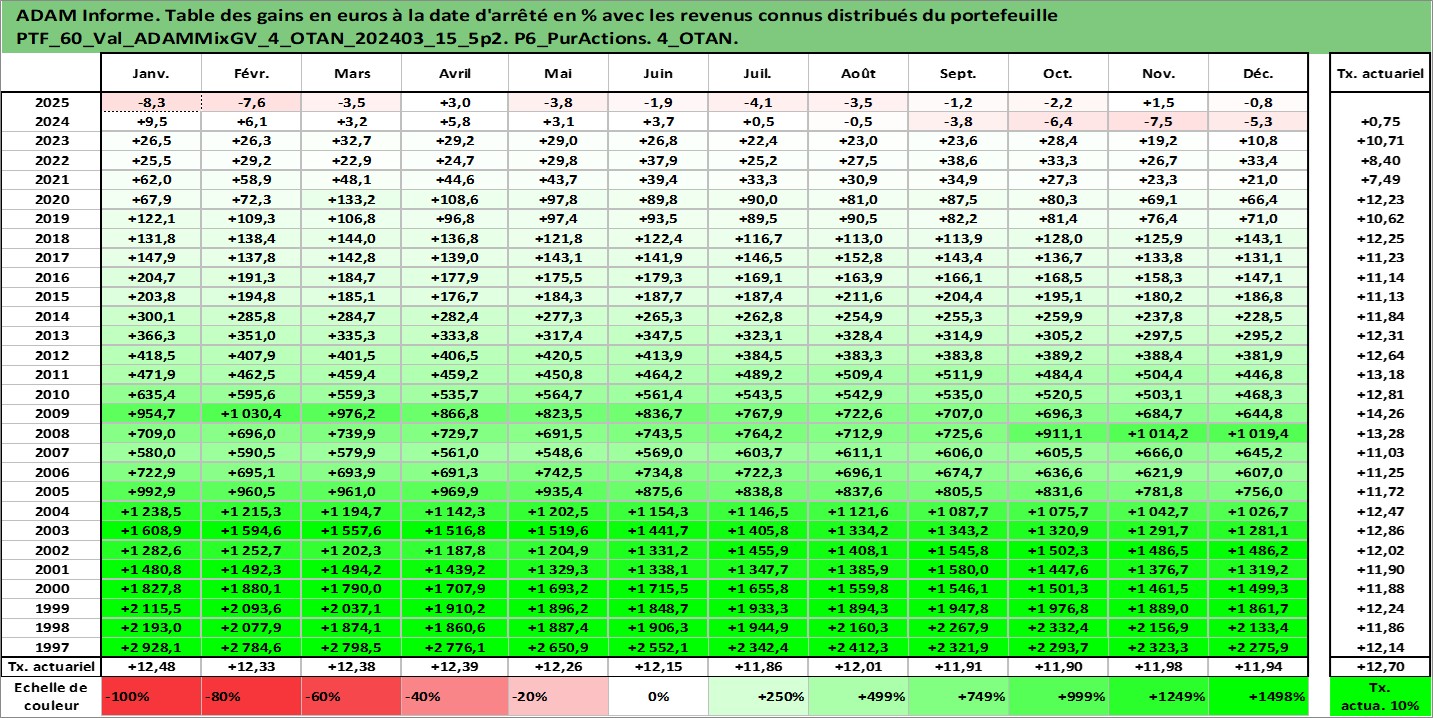Click the +11,86 July actuarial rate

tap(758, 665)
